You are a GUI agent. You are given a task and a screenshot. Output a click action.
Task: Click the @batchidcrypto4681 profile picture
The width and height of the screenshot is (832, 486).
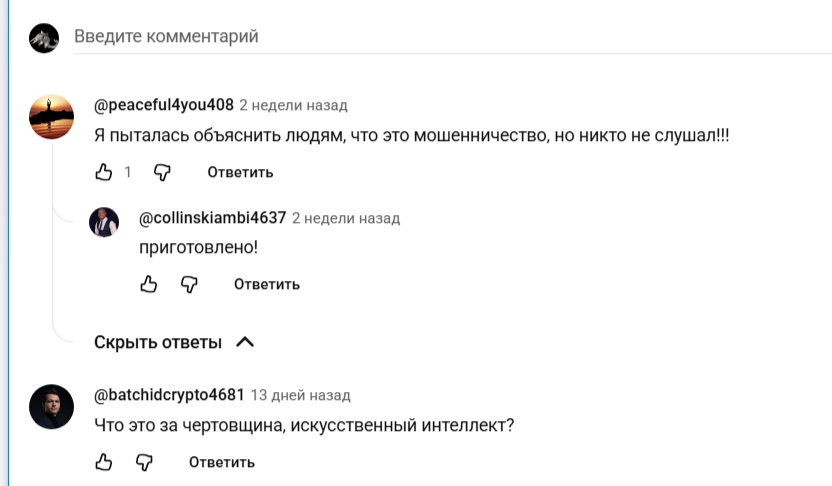pos(51,406)
